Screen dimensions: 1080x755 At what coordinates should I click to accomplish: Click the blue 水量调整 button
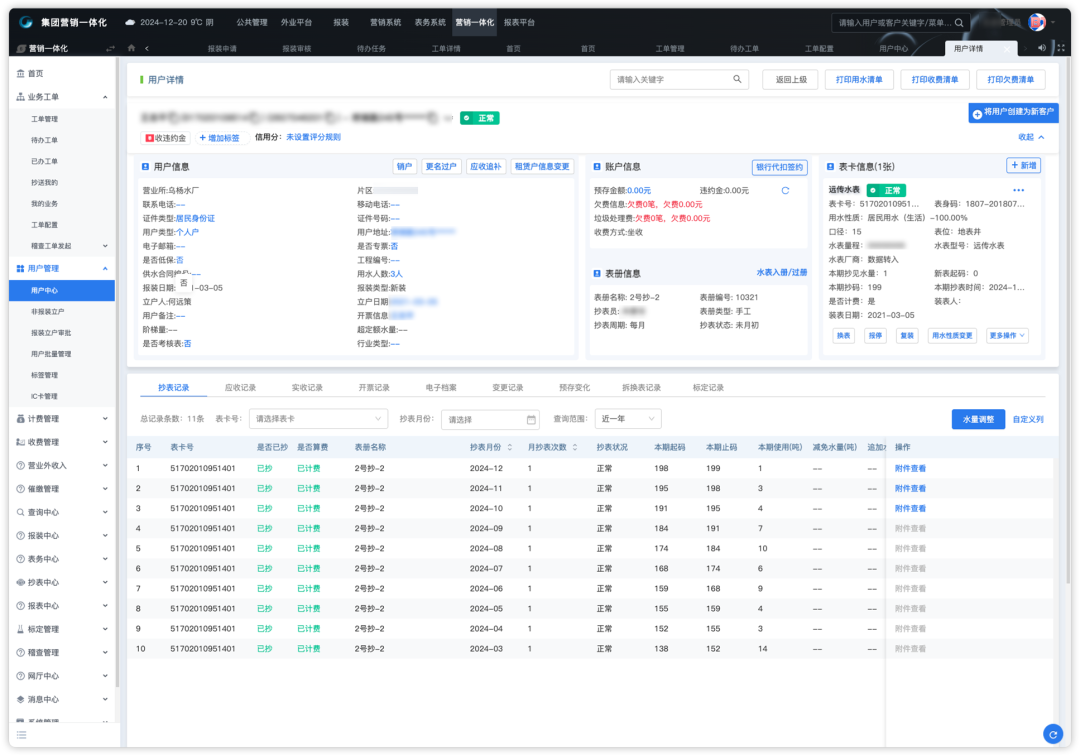point(978,419)
